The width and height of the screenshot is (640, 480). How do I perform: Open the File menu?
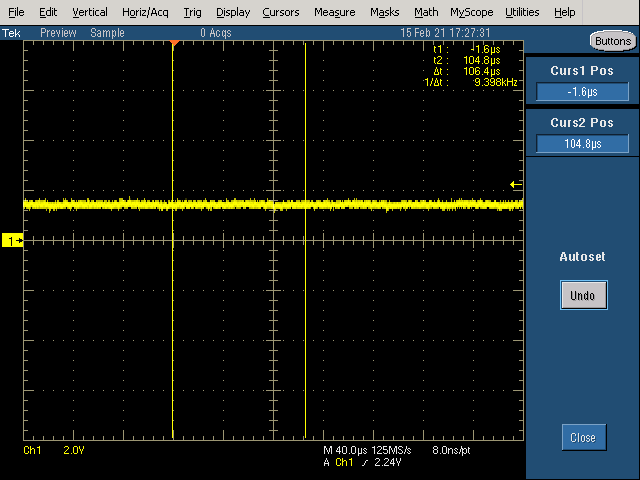pos(16,12)
